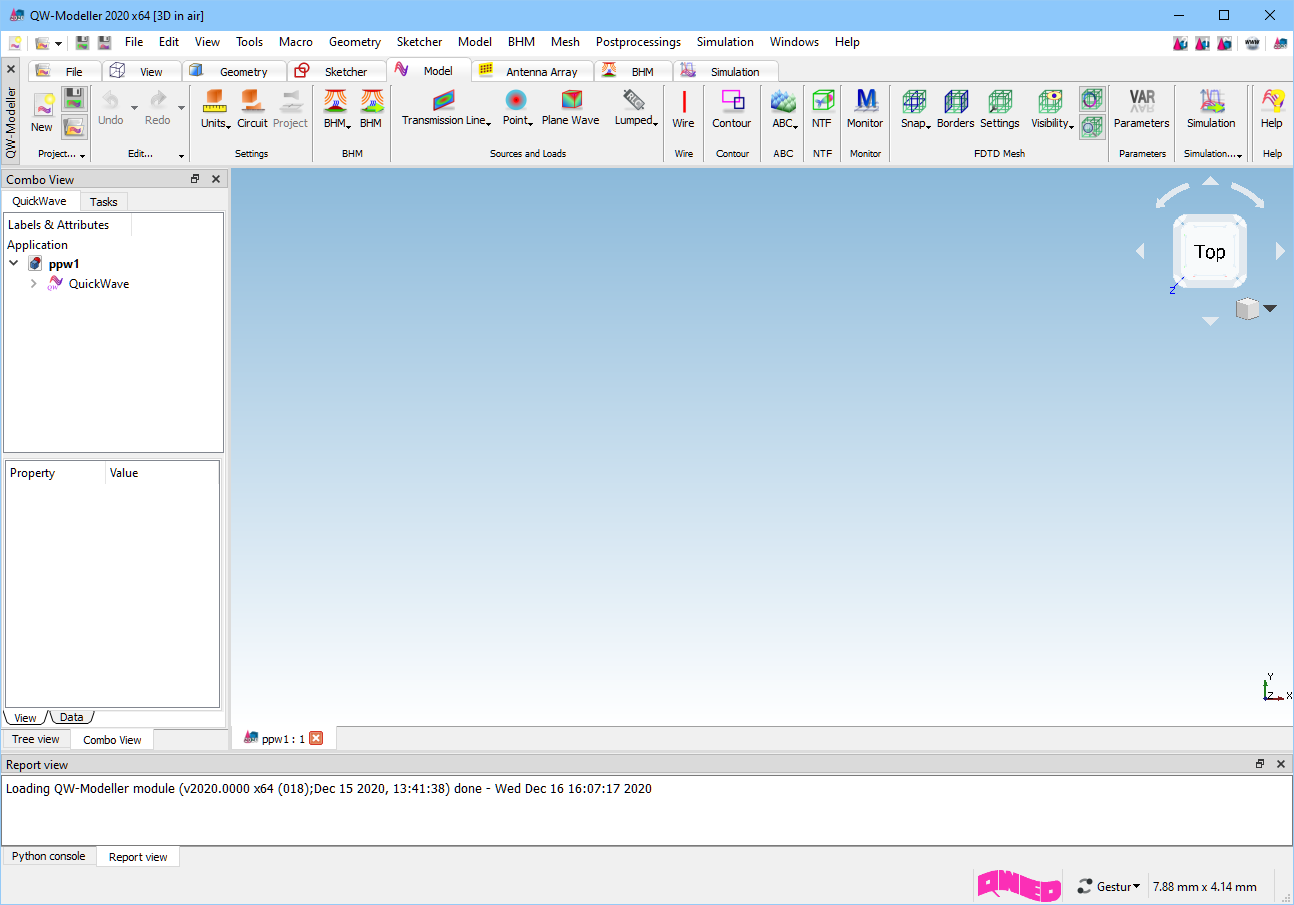Close the ppw1 : 1 document tab
The height and width of the screenshot is (905, 1294).
(x=316, y=739)
